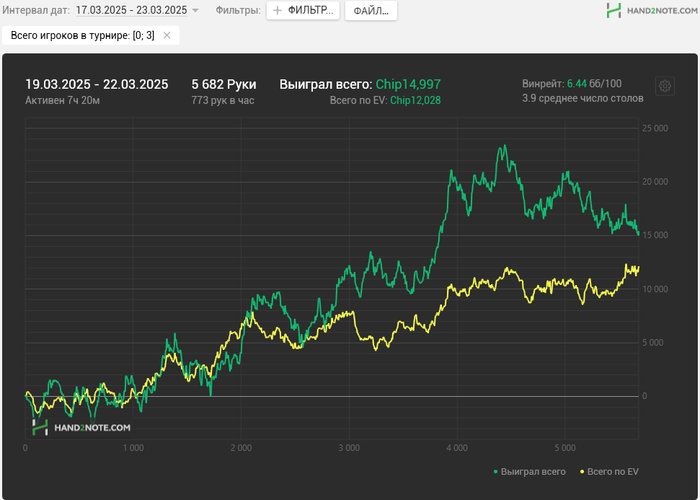Click the ФАЙЛ... button
Viewport: 700px width, 500px height.
pos(371,11)
